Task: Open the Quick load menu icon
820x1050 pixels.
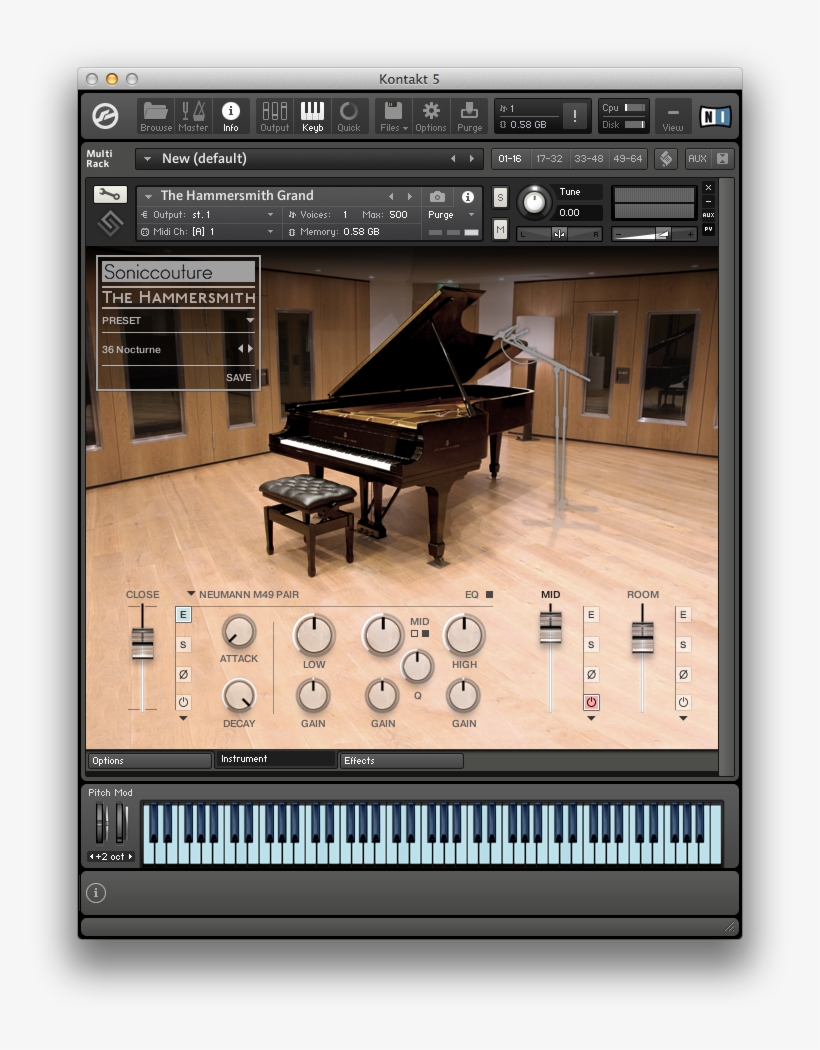Action: 348,115
